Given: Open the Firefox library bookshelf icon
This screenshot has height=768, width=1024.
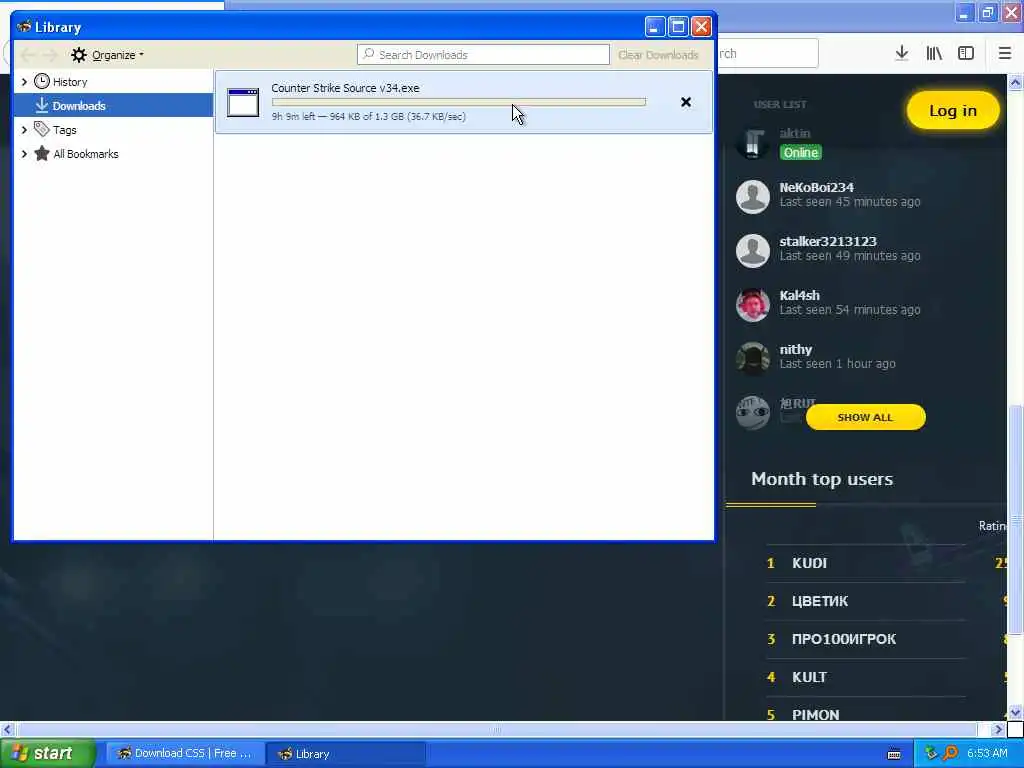Looking at the screenshot, I should coord(934,53).
